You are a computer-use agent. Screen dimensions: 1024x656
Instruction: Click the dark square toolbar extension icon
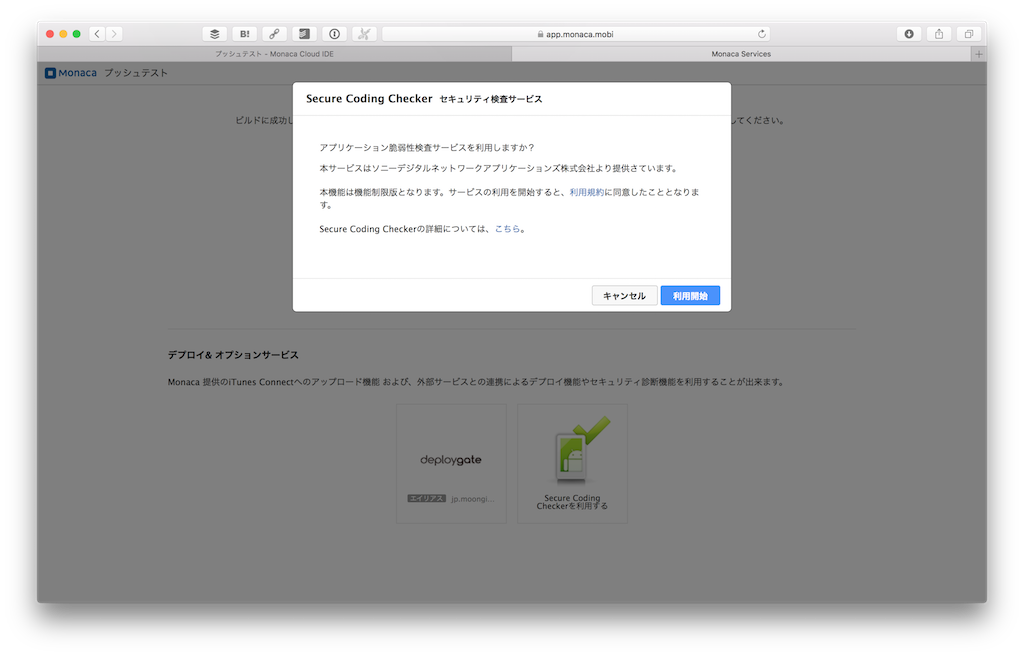[x=304, y=34]
